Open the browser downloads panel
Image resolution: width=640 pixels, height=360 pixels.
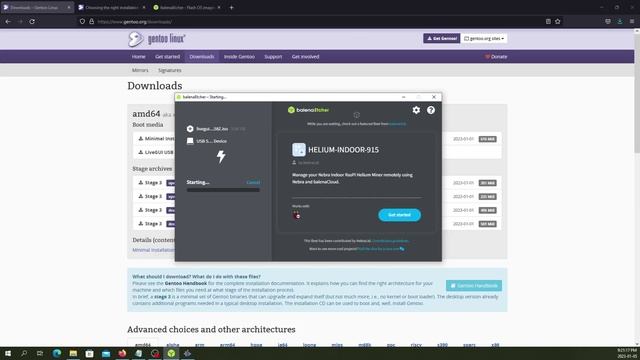pyautogui.click(x=620, y=22)
